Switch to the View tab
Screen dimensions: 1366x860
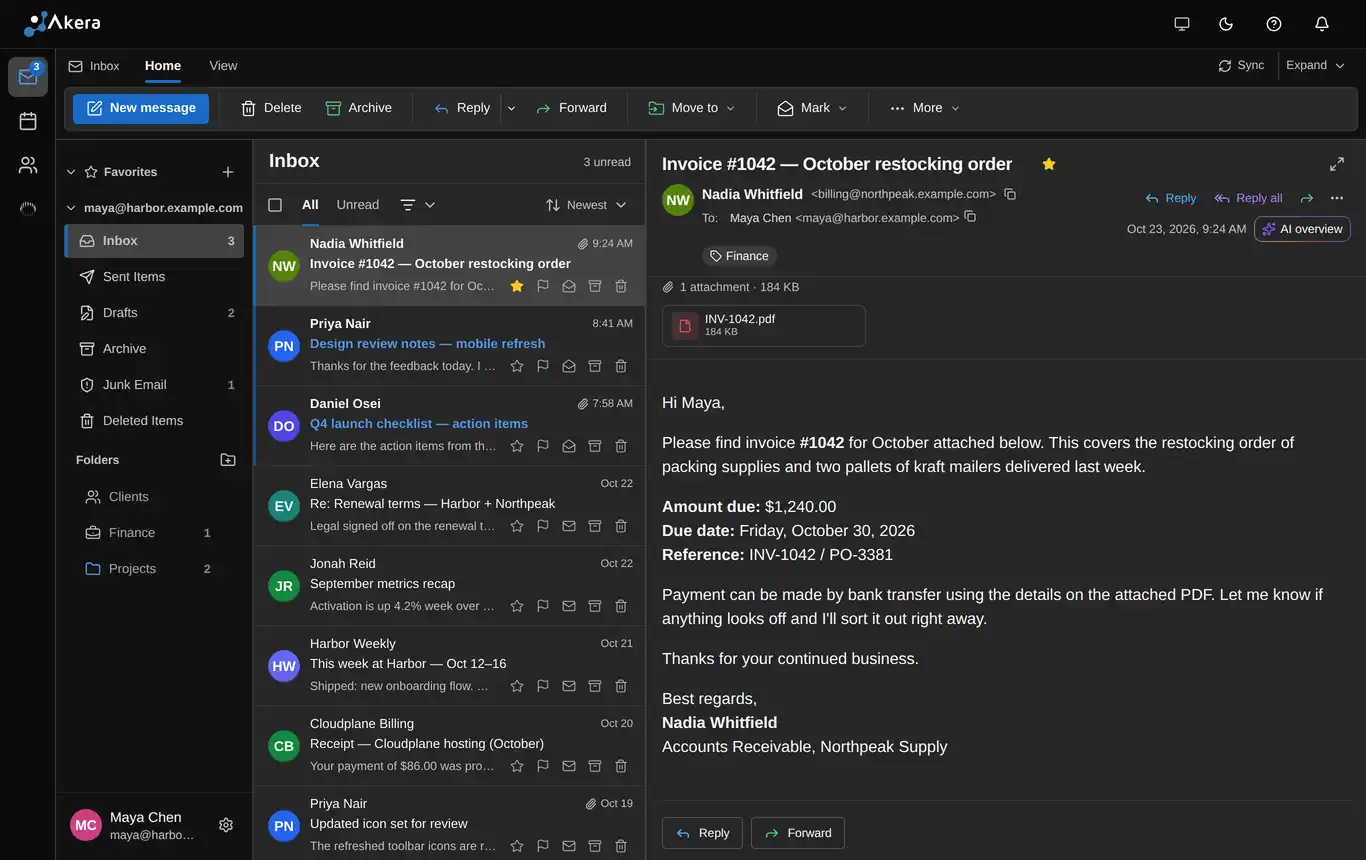pos(223,66)
